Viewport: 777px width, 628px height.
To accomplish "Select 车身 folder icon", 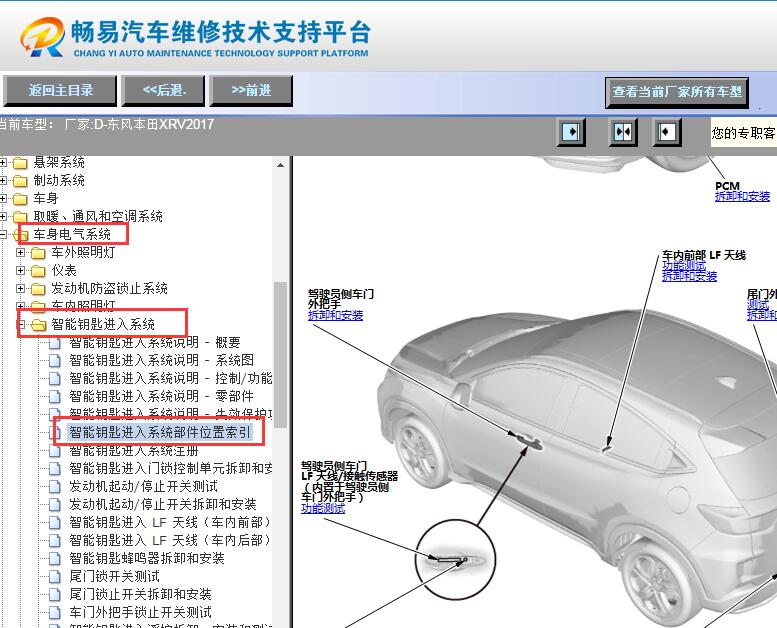I will coord(20,199).
